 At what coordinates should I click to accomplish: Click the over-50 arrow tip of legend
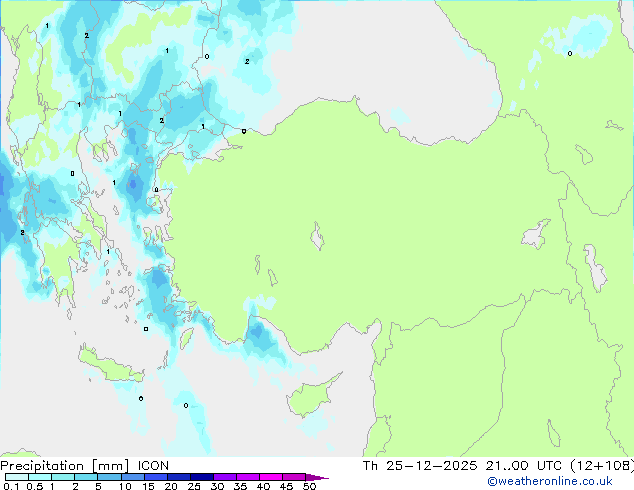pyautogui.click(x=317, y=477)
